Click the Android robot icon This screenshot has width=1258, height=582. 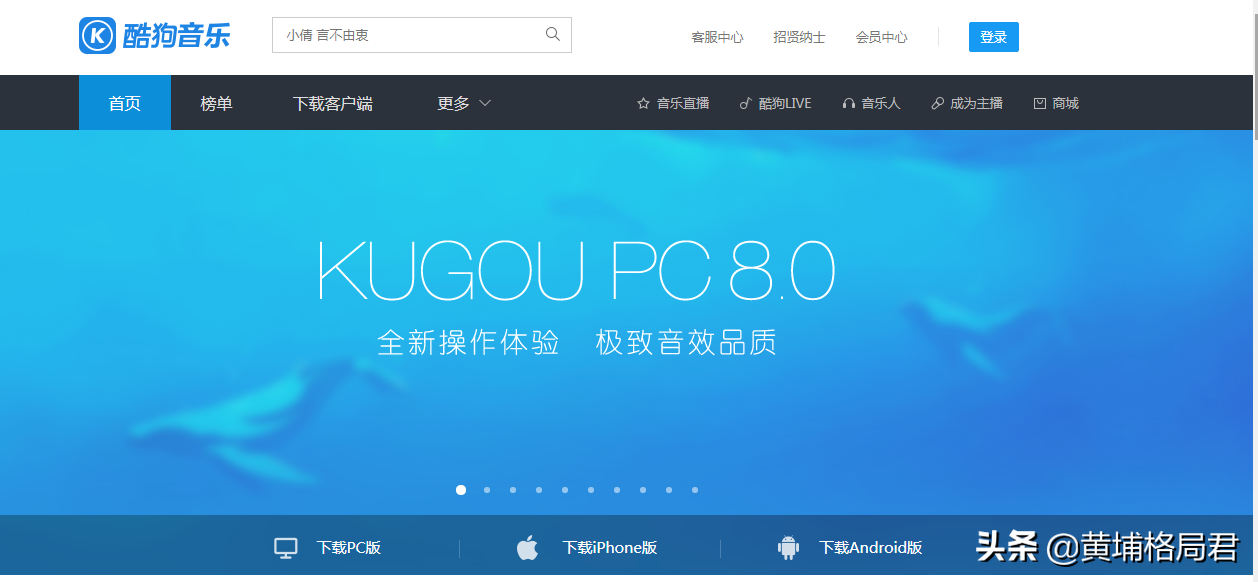788,547
